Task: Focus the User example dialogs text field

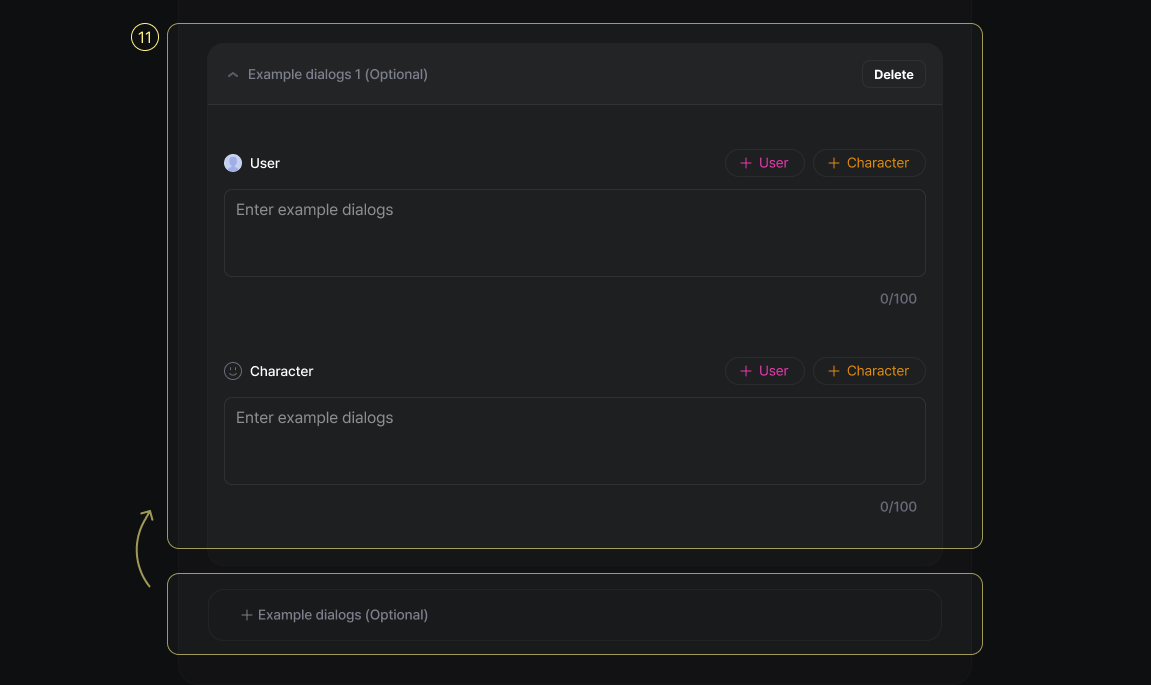Action: pos(574,233)
